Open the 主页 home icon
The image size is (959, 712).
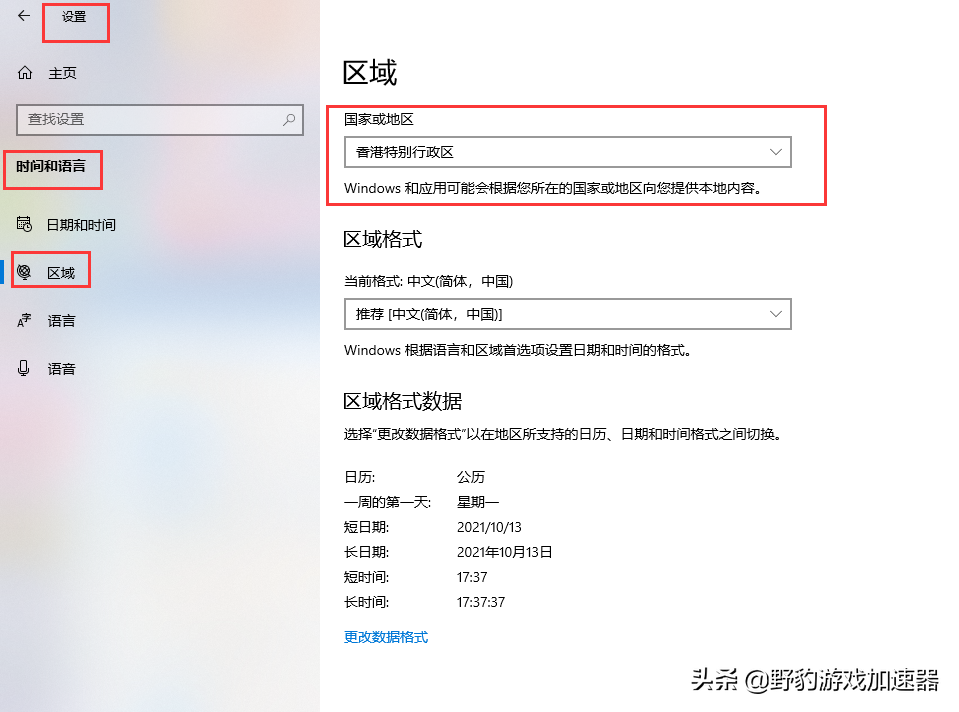(24, 73)
